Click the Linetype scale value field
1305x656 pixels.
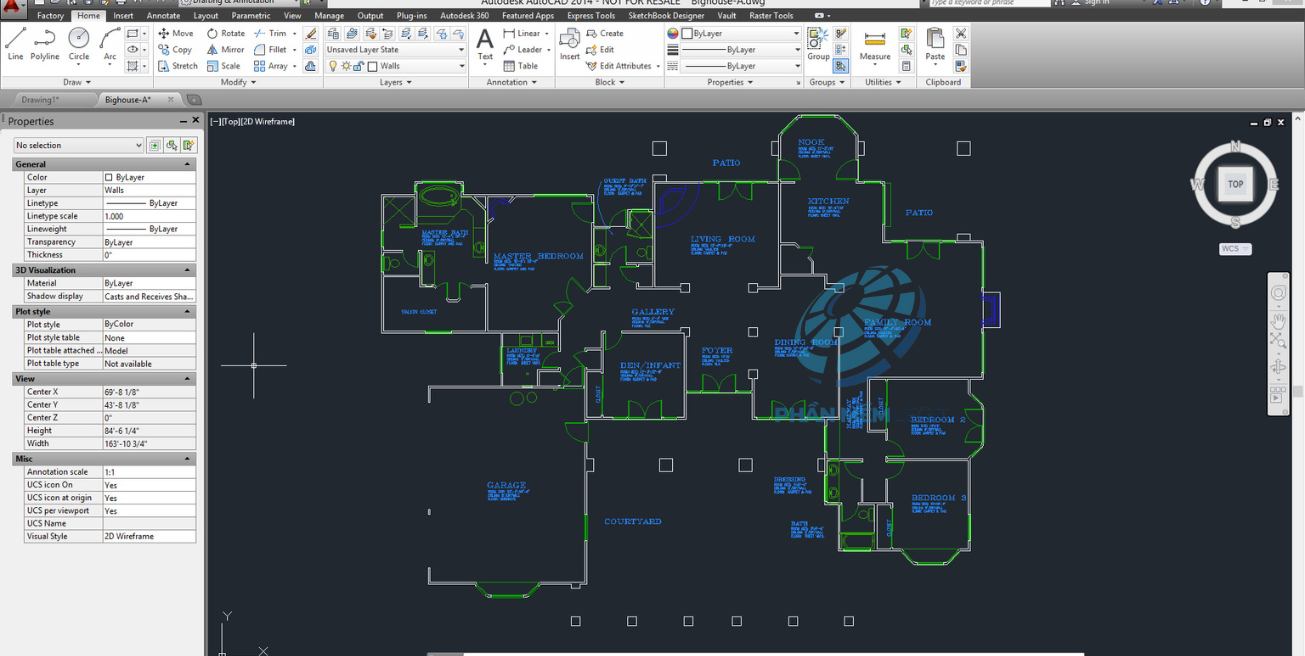[149, 216]
